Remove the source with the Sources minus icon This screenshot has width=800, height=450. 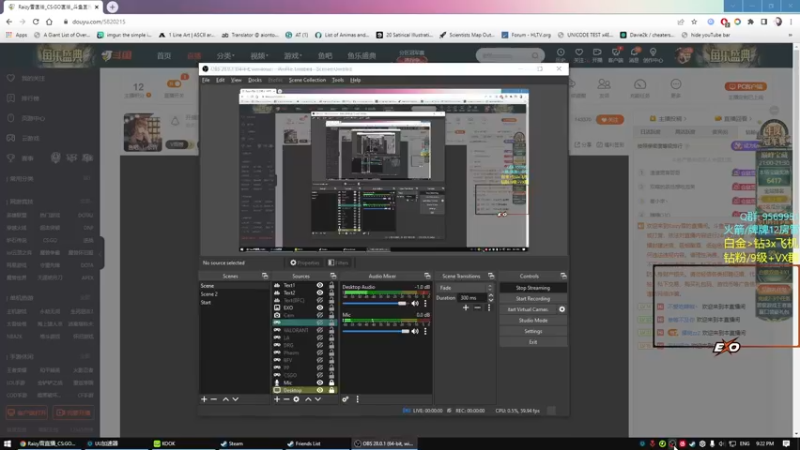[x=286, y=399]
